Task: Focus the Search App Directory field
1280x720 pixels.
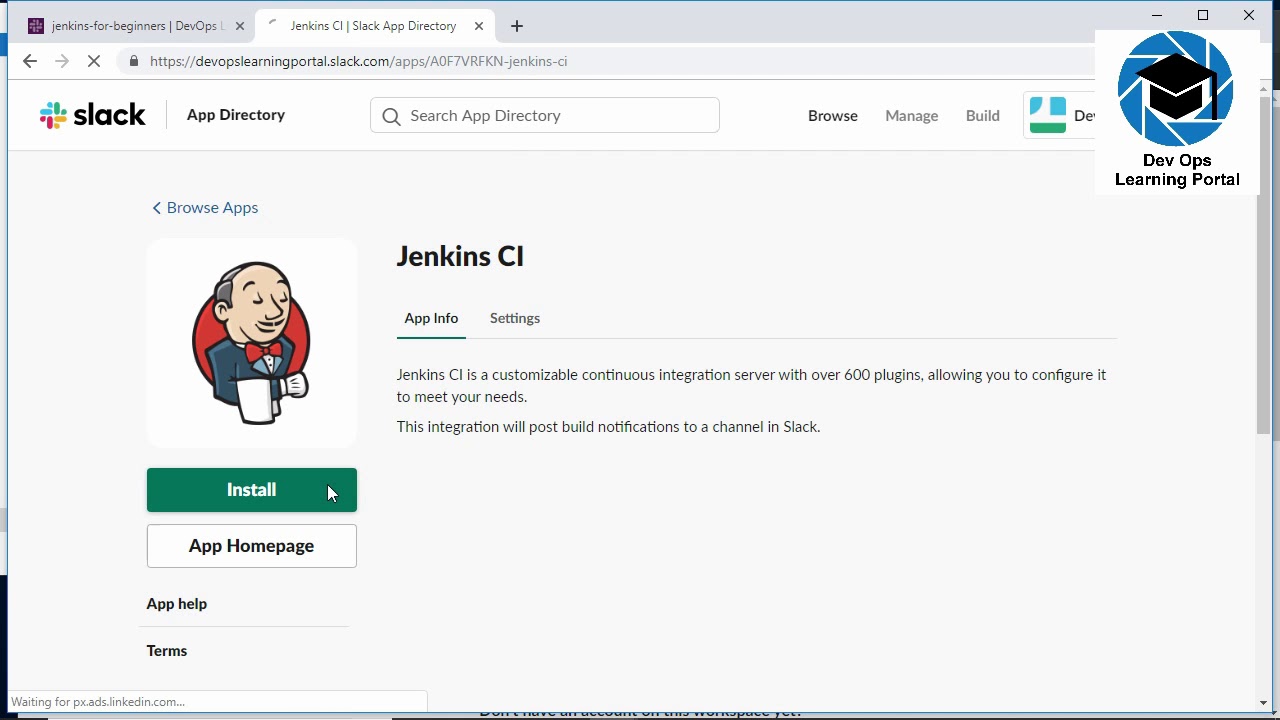Action: pos(545,116)
